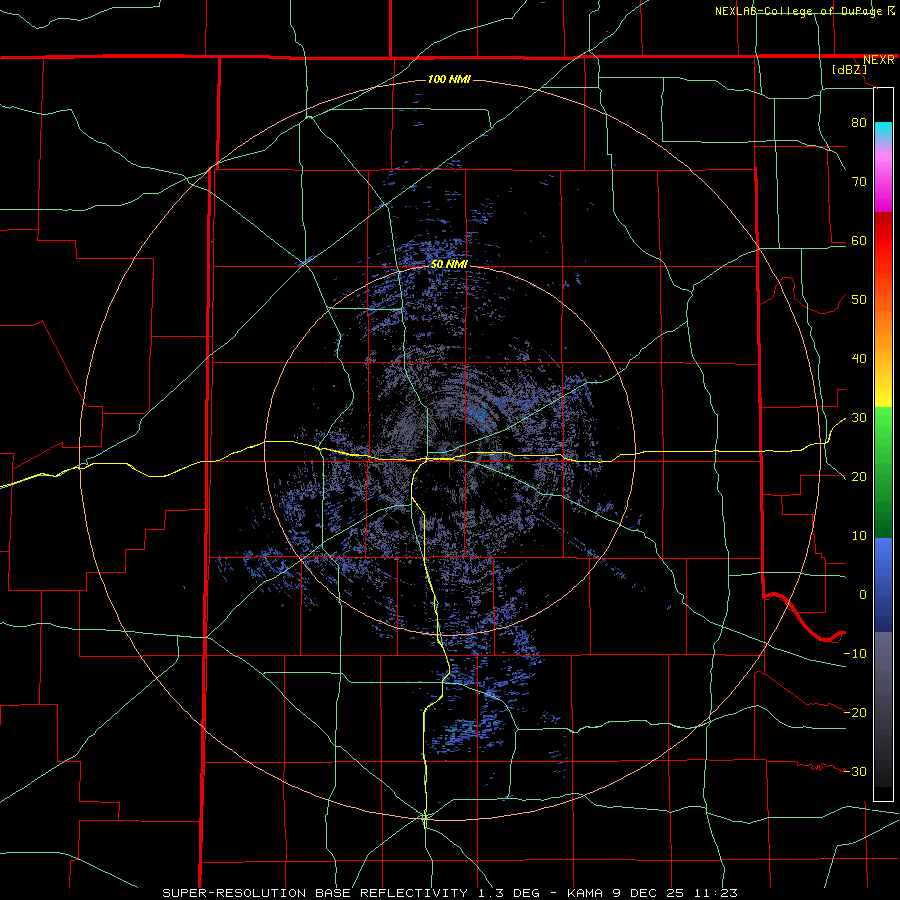Click the -30 value on the dBZ scale

(x=856, y=772)
